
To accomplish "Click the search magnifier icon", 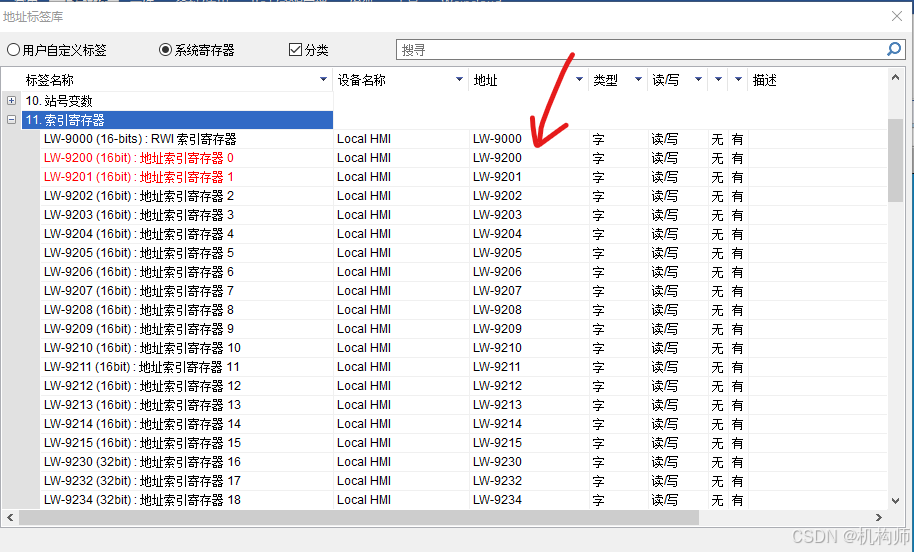I will pyautogui.click(x=894, y=50).
